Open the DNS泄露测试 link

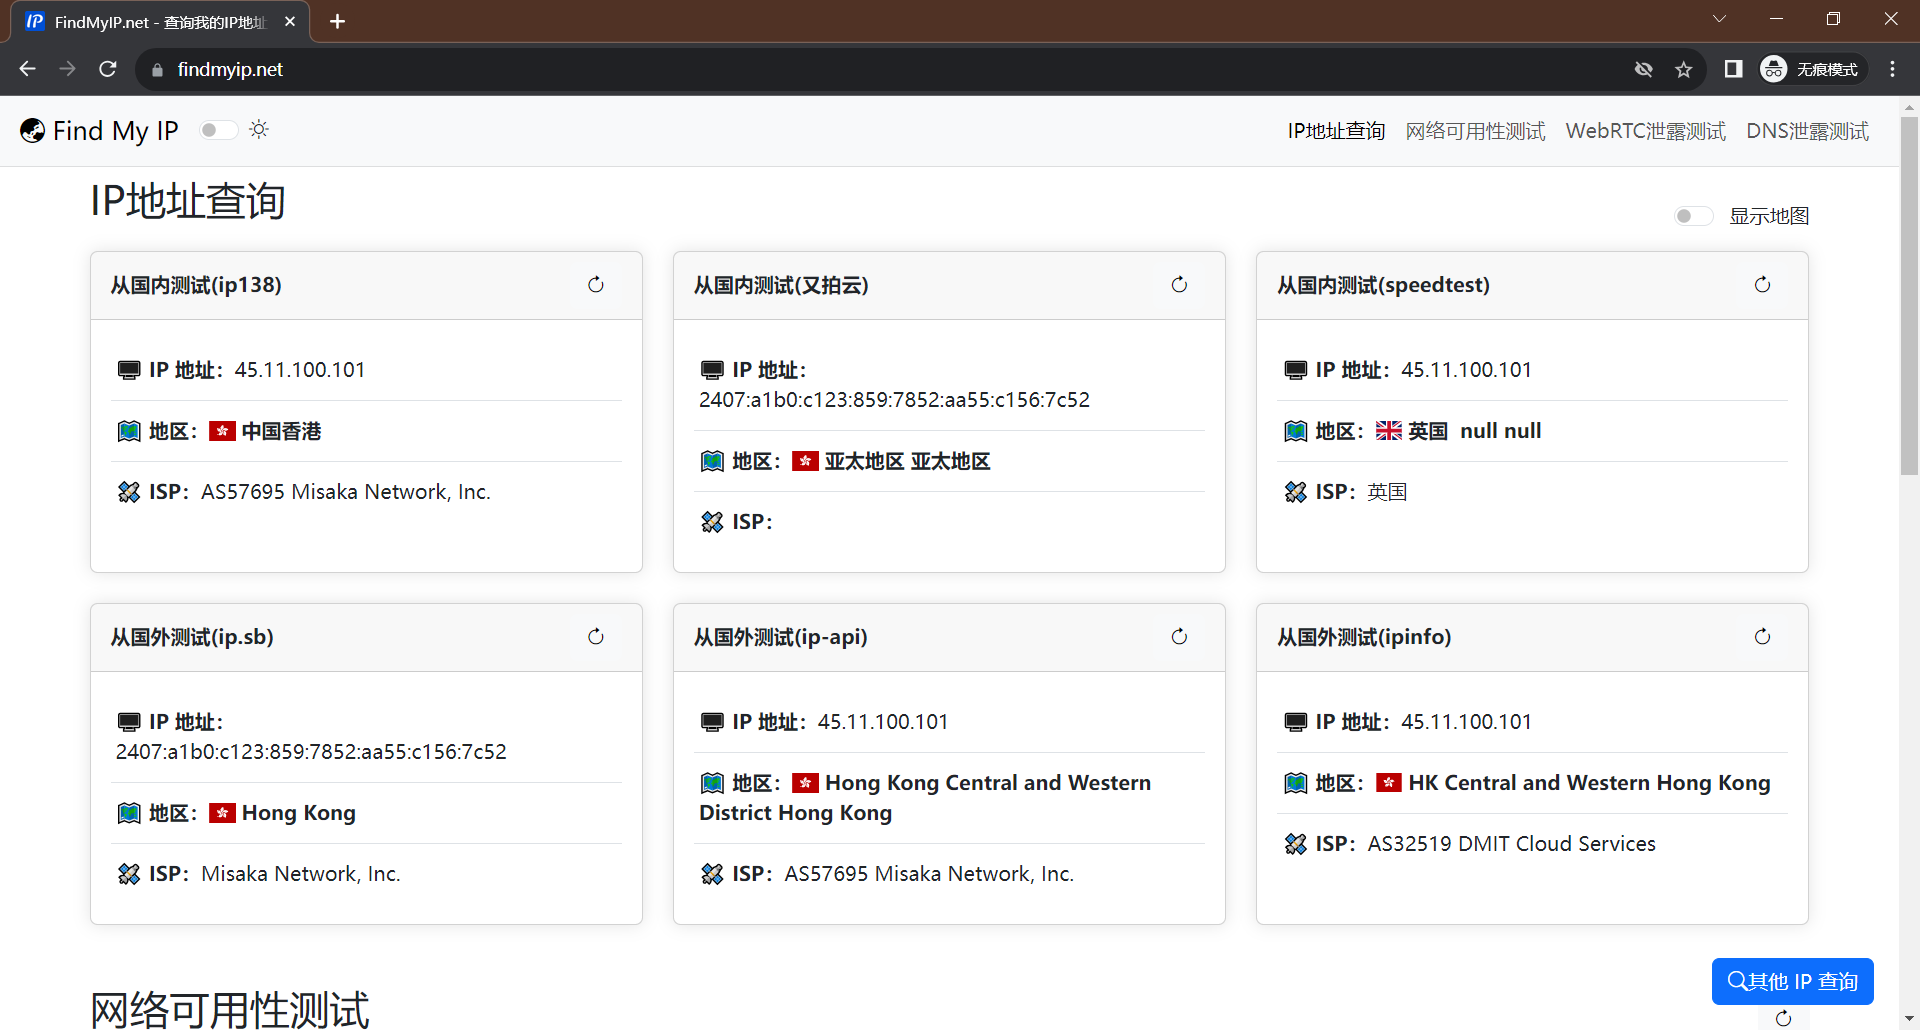[1807, 131]
